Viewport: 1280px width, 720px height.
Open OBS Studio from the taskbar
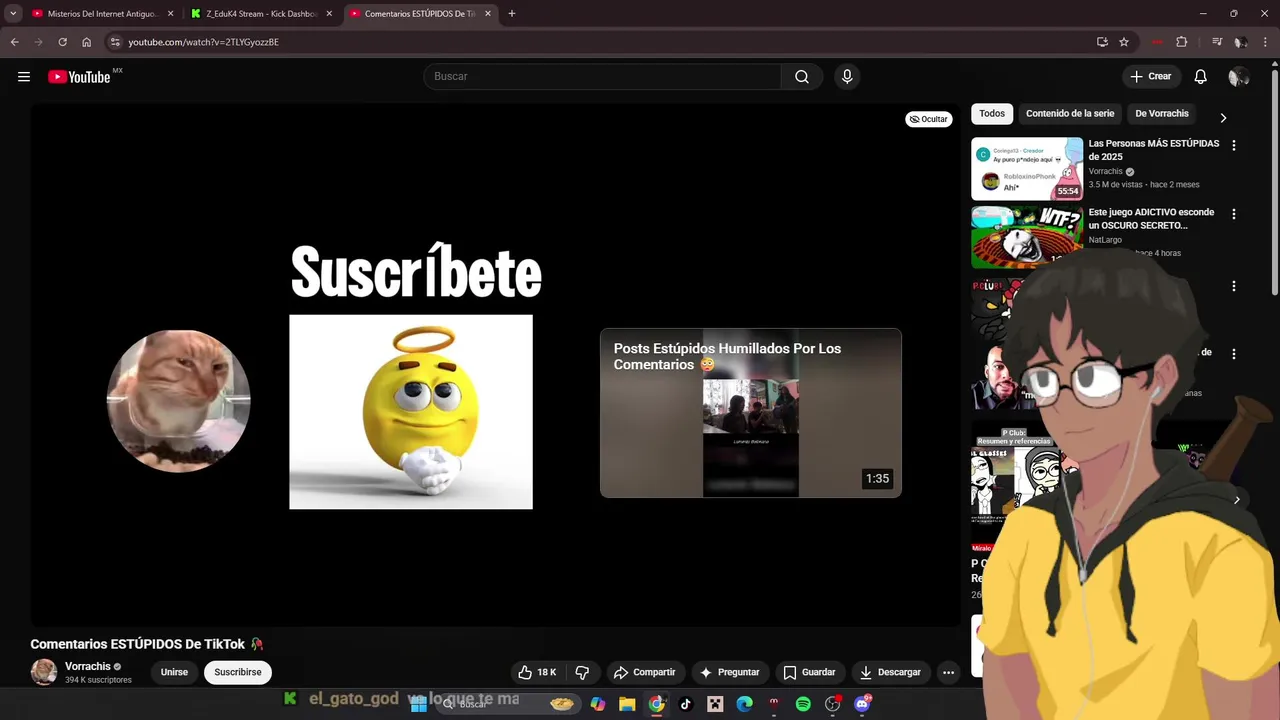point(832,704)
